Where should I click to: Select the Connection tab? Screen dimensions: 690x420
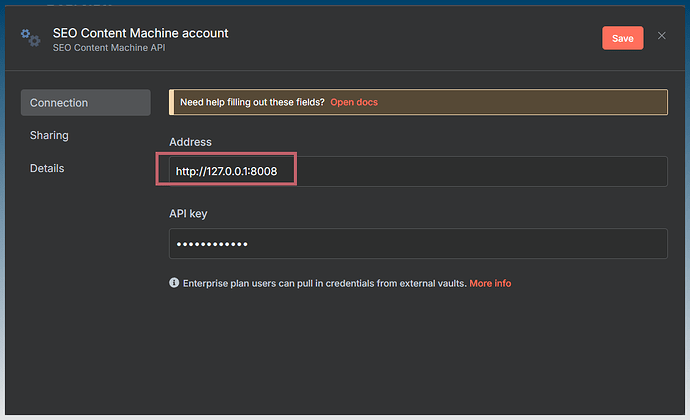pos(86,103)
